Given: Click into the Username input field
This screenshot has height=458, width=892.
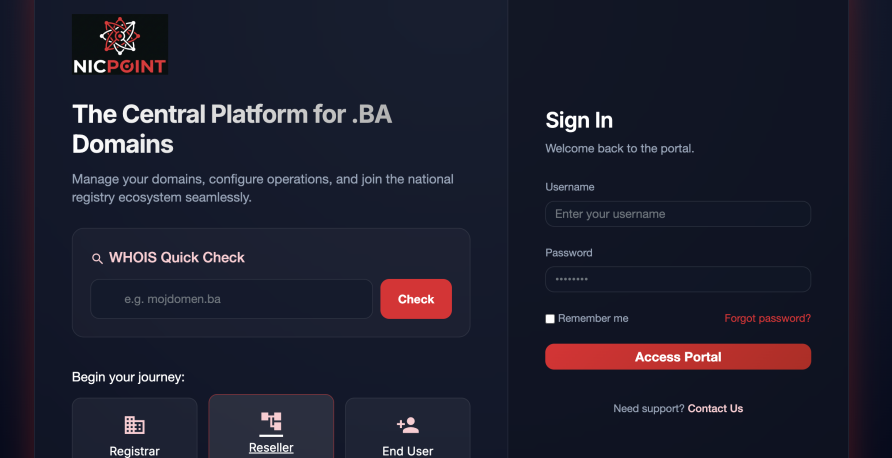Looking at the screenshot, I should 677,214.
